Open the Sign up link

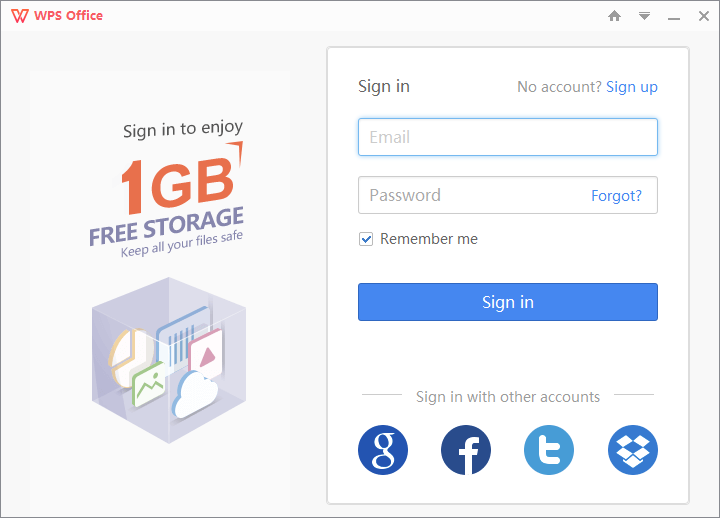click(x=632, y=87)
